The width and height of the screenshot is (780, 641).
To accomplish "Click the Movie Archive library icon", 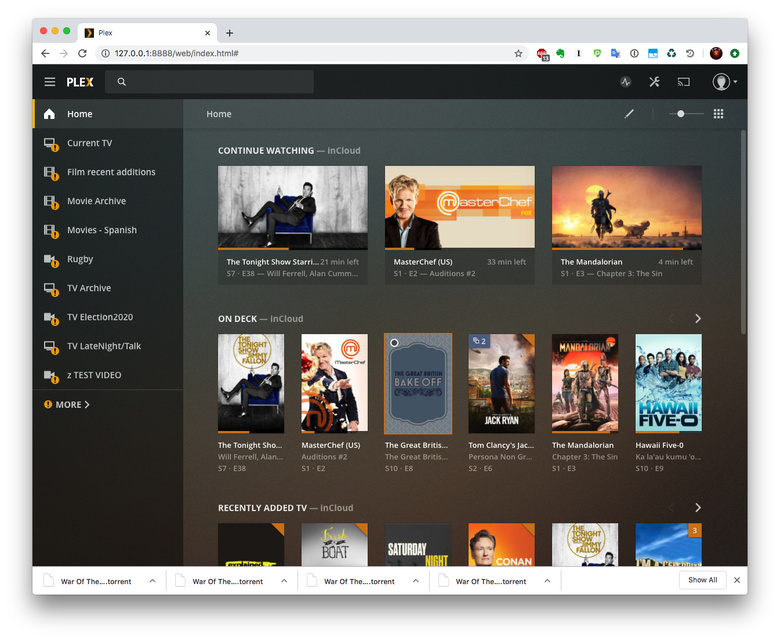I will [51, 201].
